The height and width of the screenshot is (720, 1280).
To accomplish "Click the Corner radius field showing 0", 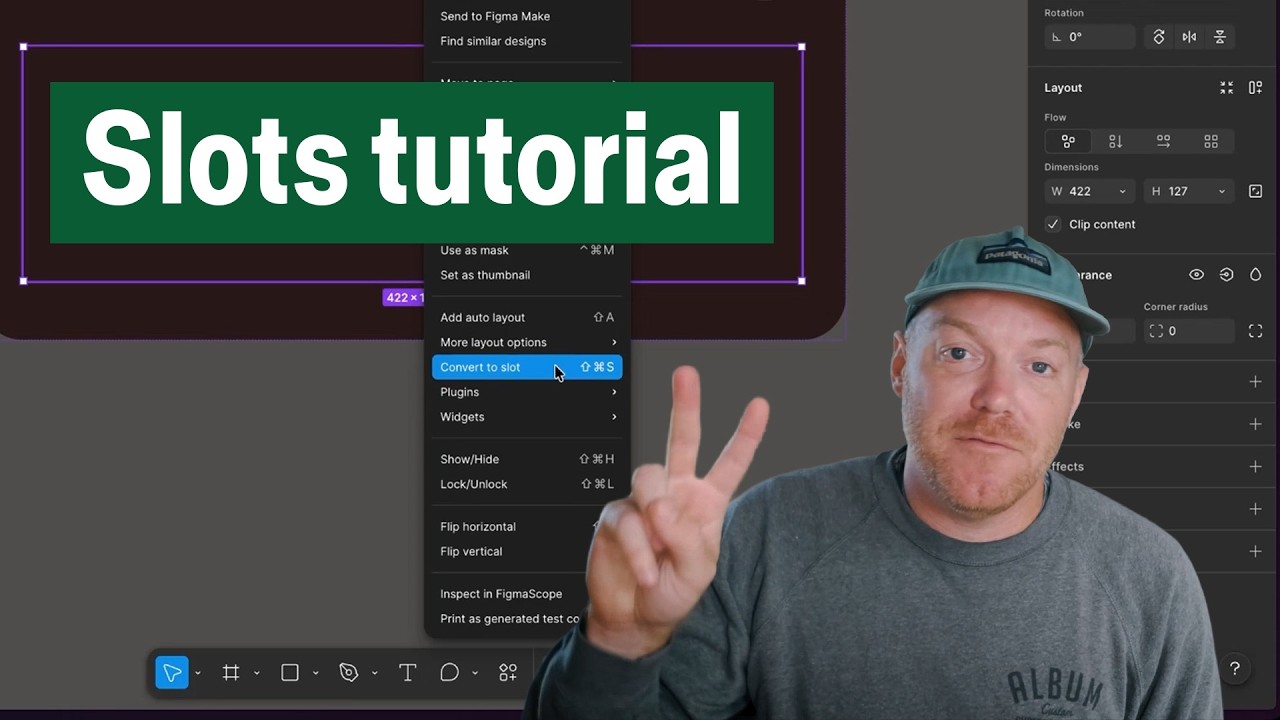I will pos(1189,331).
